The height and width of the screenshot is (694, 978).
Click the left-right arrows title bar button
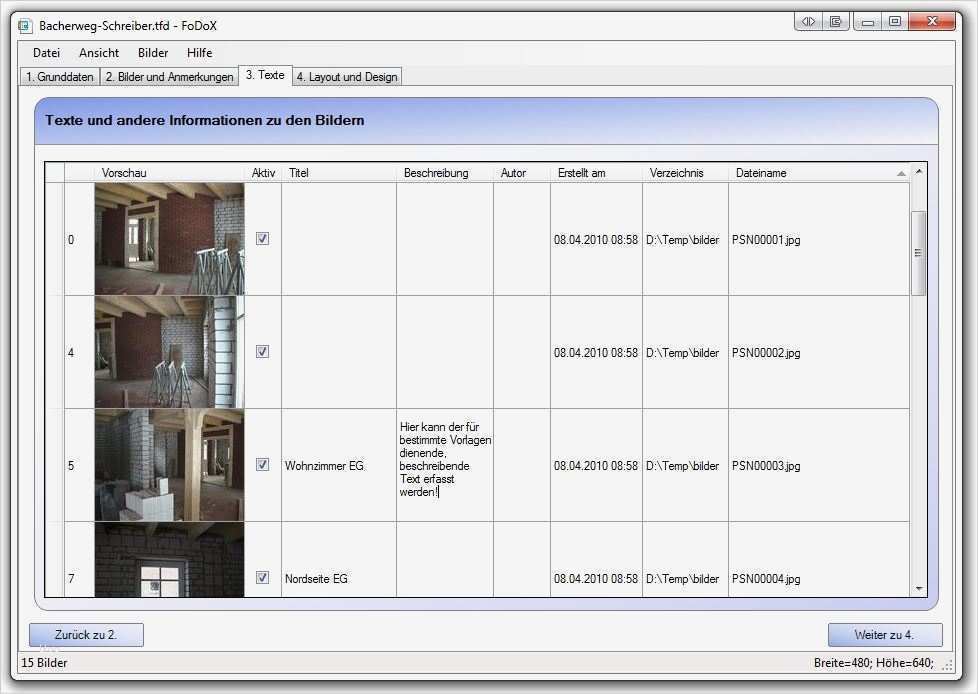(808, 21)
